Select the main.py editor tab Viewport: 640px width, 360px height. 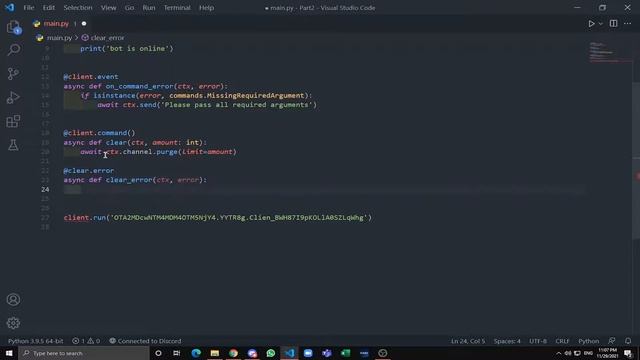56,24
